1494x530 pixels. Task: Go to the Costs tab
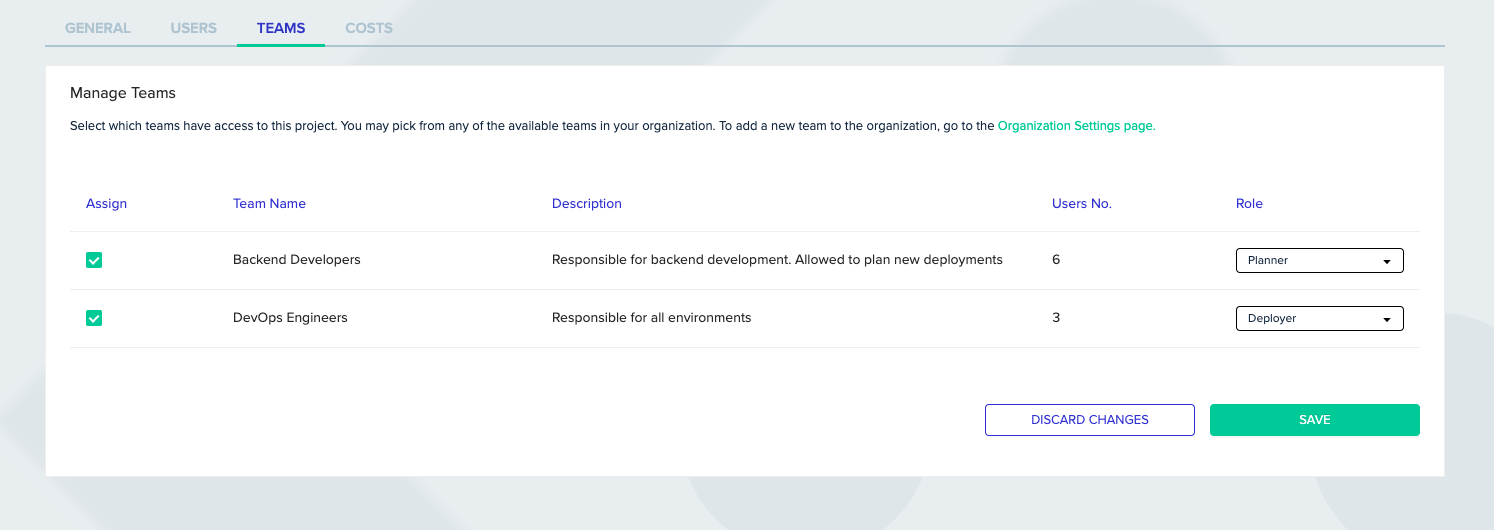pyautogui.click(x=369, y=28)
